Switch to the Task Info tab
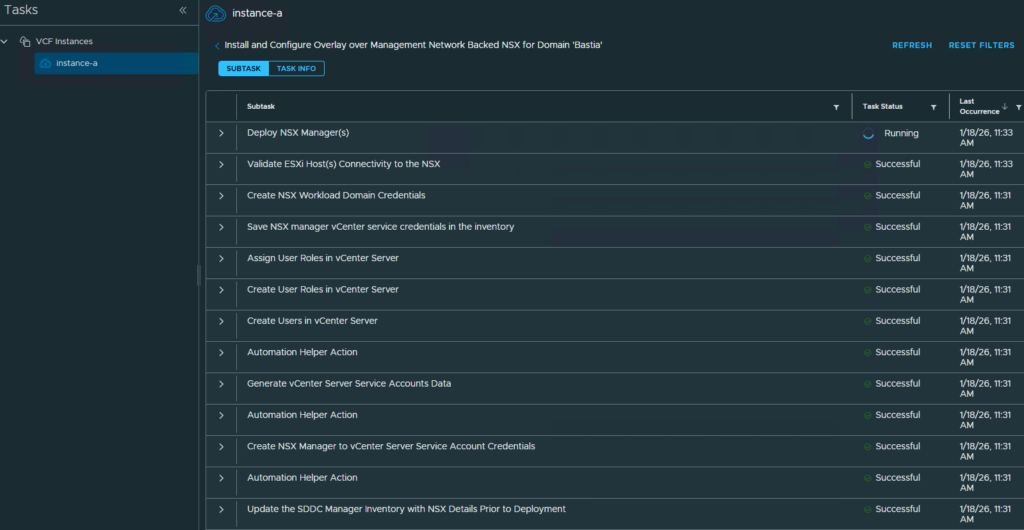1024x530 pixels. (x=296, y=68)
